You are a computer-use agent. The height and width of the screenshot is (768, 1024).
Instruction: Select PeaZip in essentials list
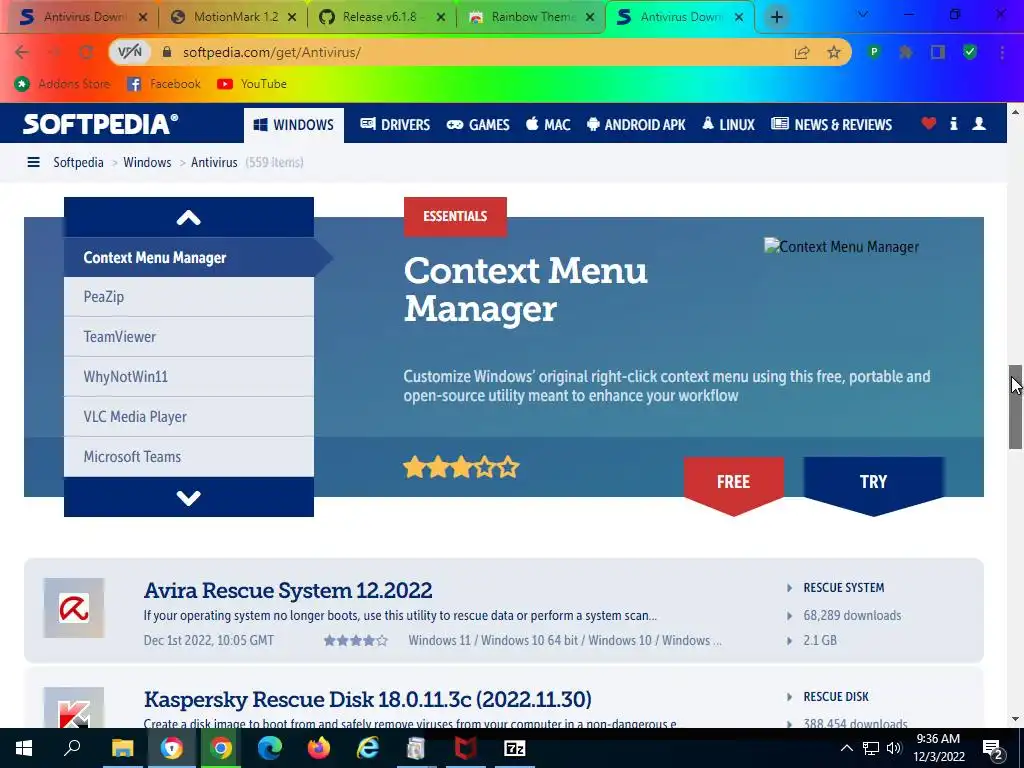pos(189,297)
